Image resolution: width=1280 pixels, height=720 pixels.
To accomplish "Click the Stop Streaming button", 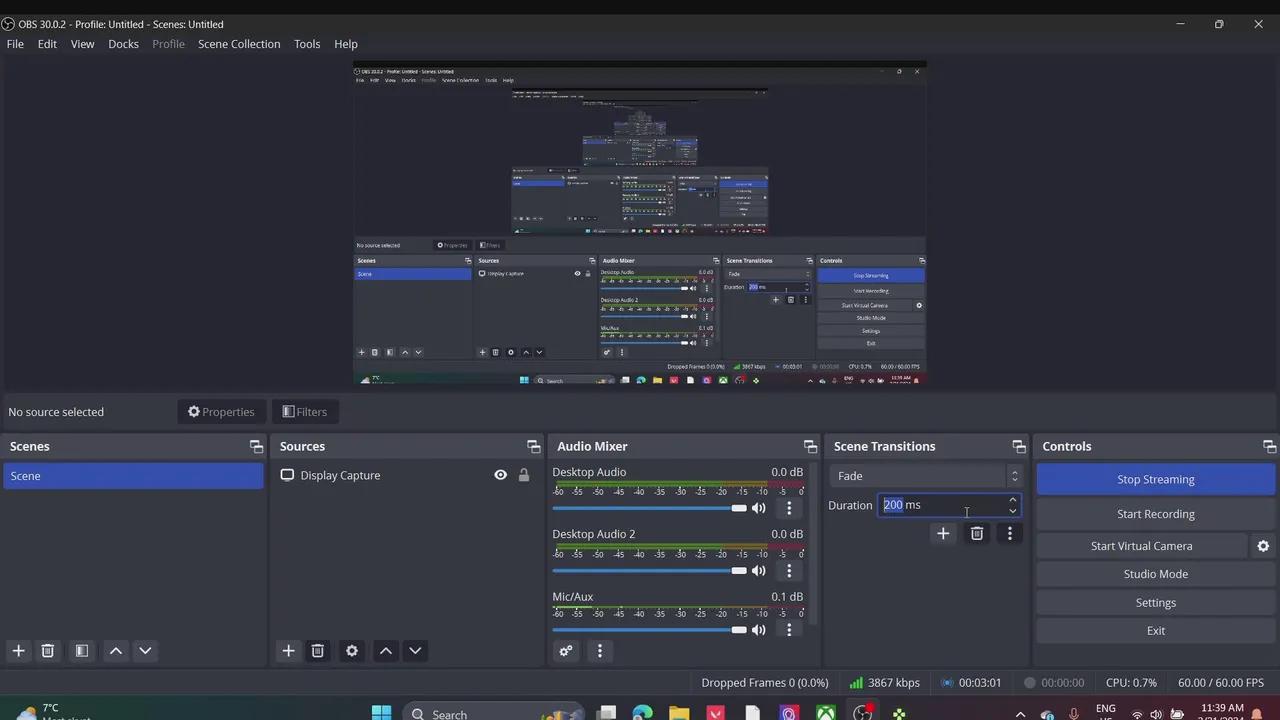I will pos(1155,479).
